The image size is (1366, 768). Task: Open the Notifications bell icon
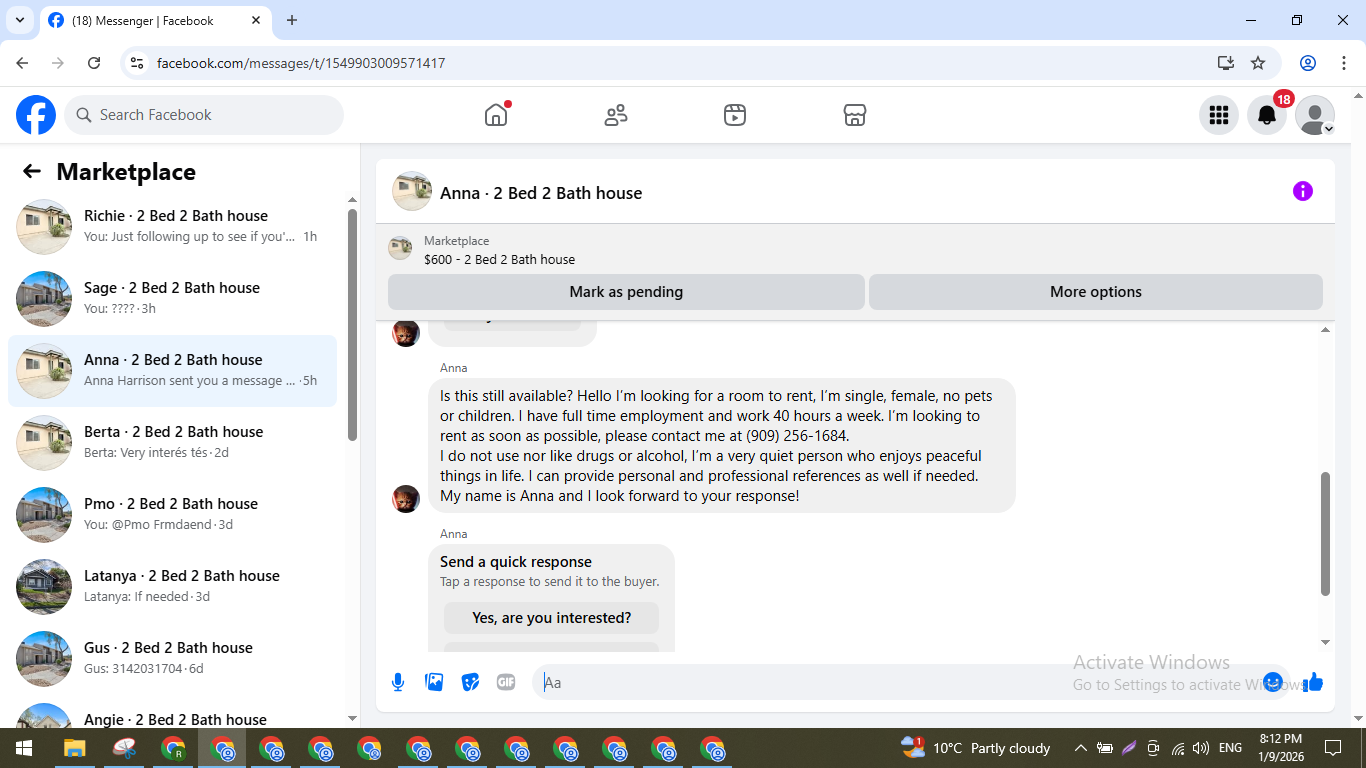[1267, 115]
